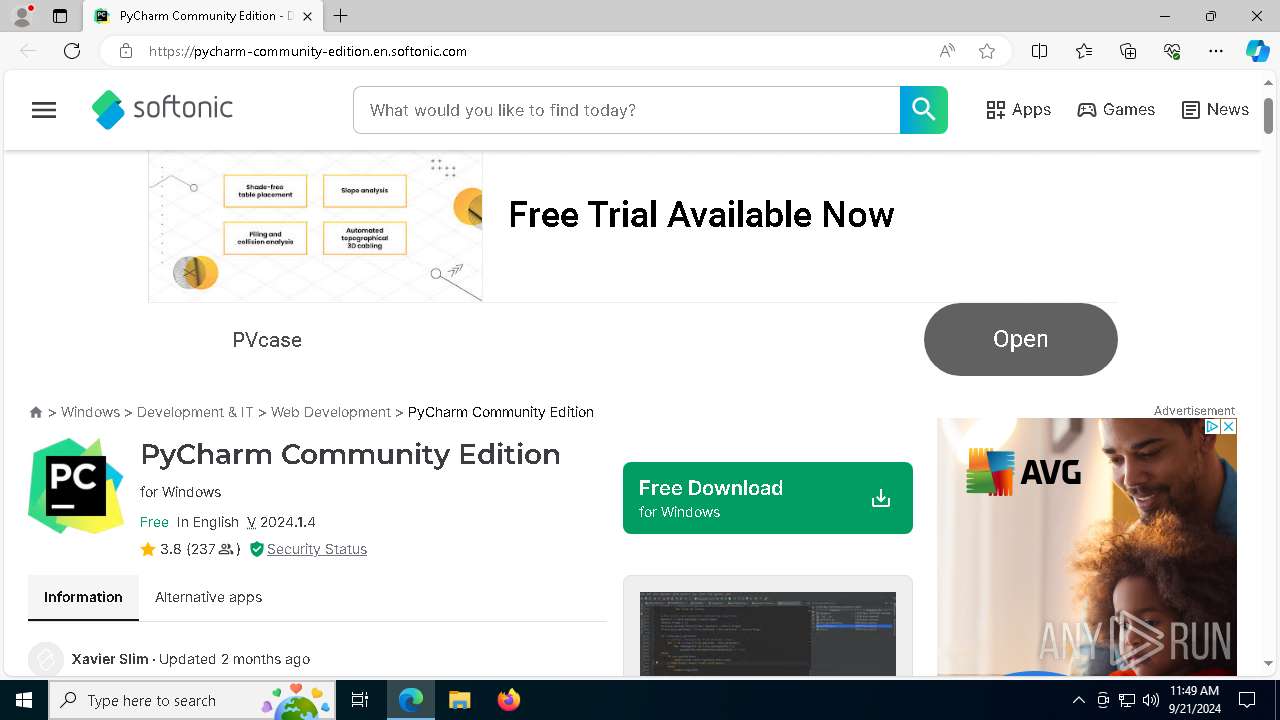Launch Firefox from the taskbar
1280x720 pixels.
(x=509, y=700)
